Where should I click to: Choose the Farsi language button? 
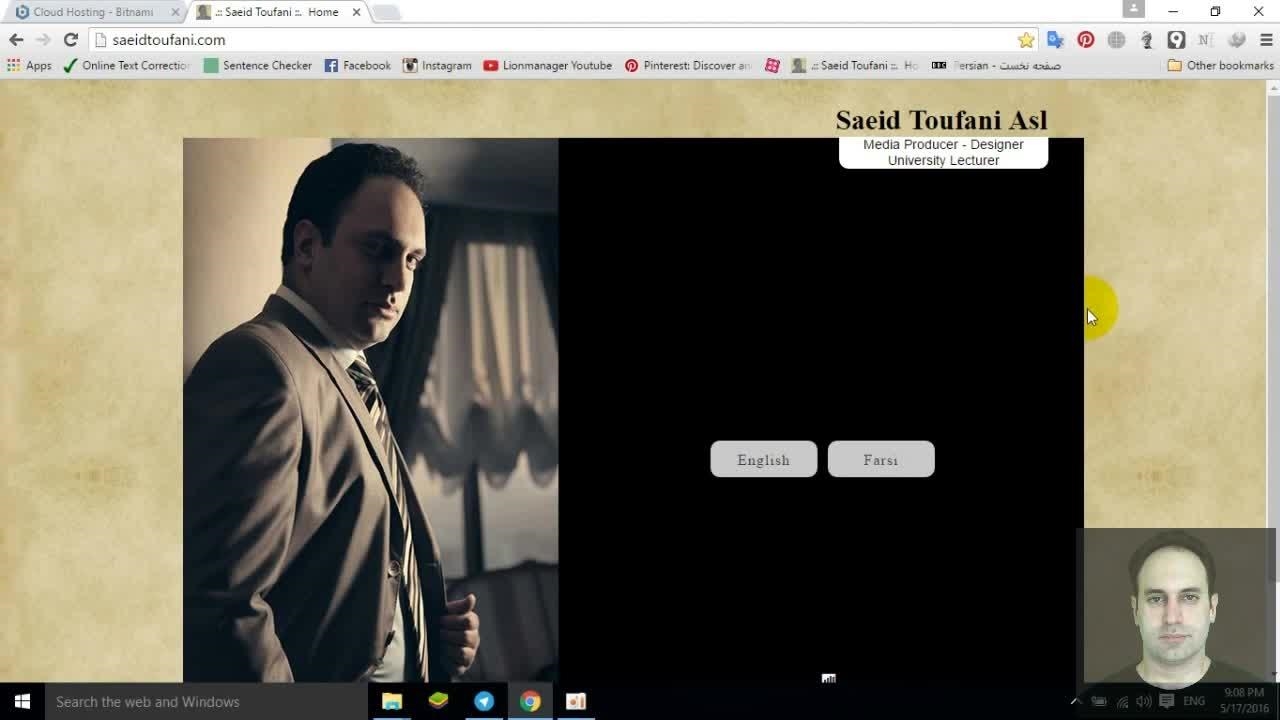(881, 460)
